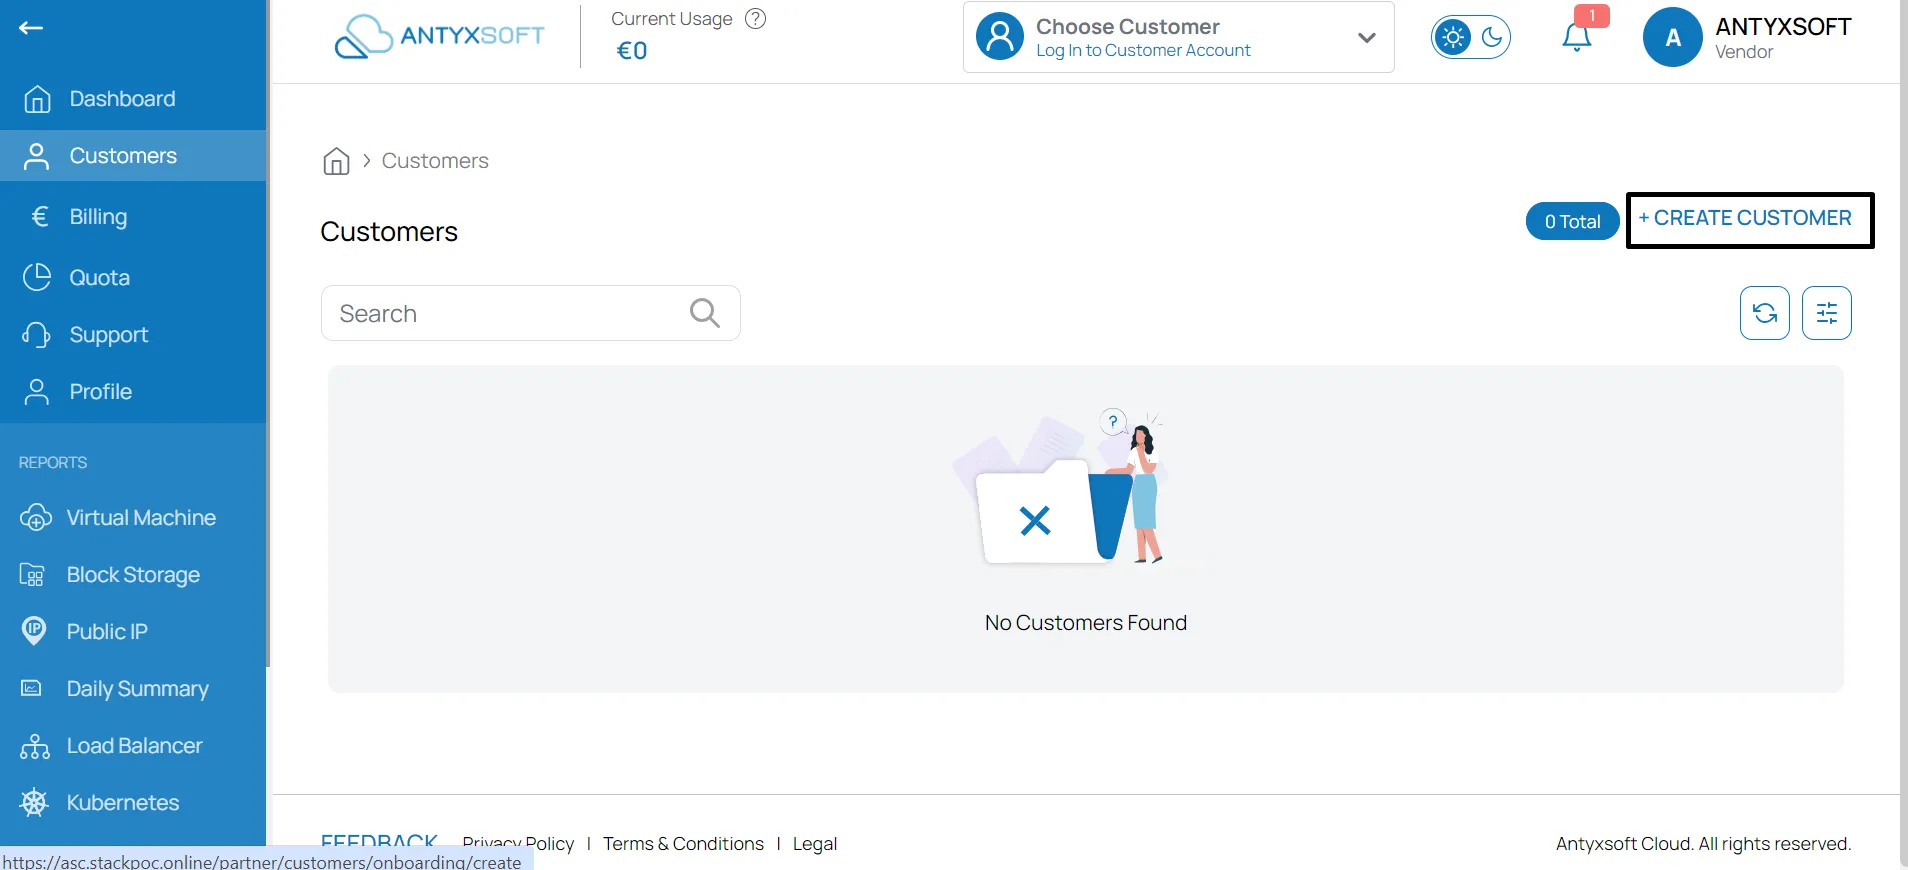Switch to dark mode moon toggle

pyautogui.click(x=1491, y=38)
